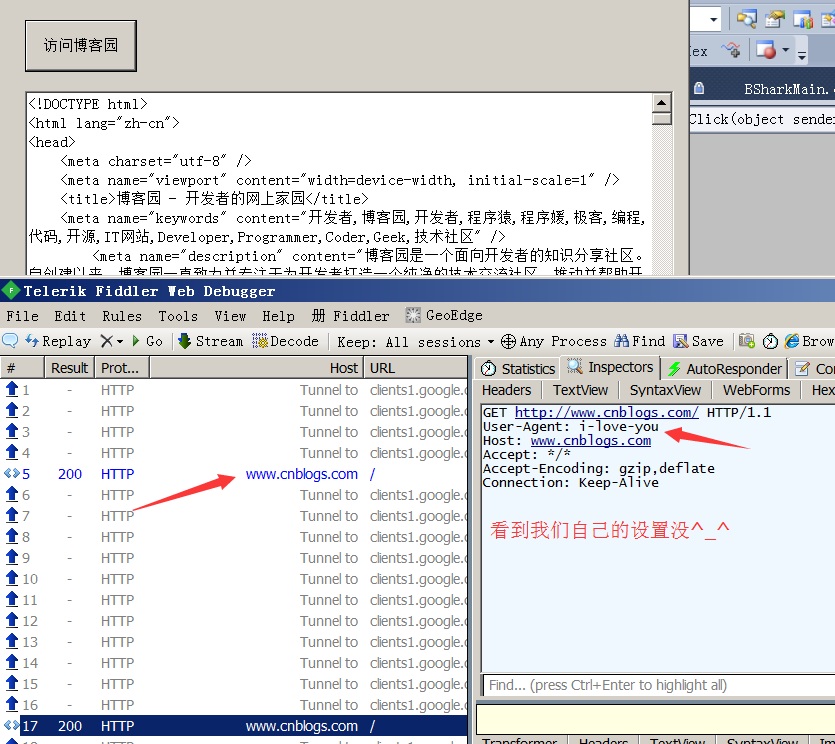Viewport: 835px width, 744px height.
Task: Open the combo box dropdown in Visual Studio toolbar
Action: 714,20
